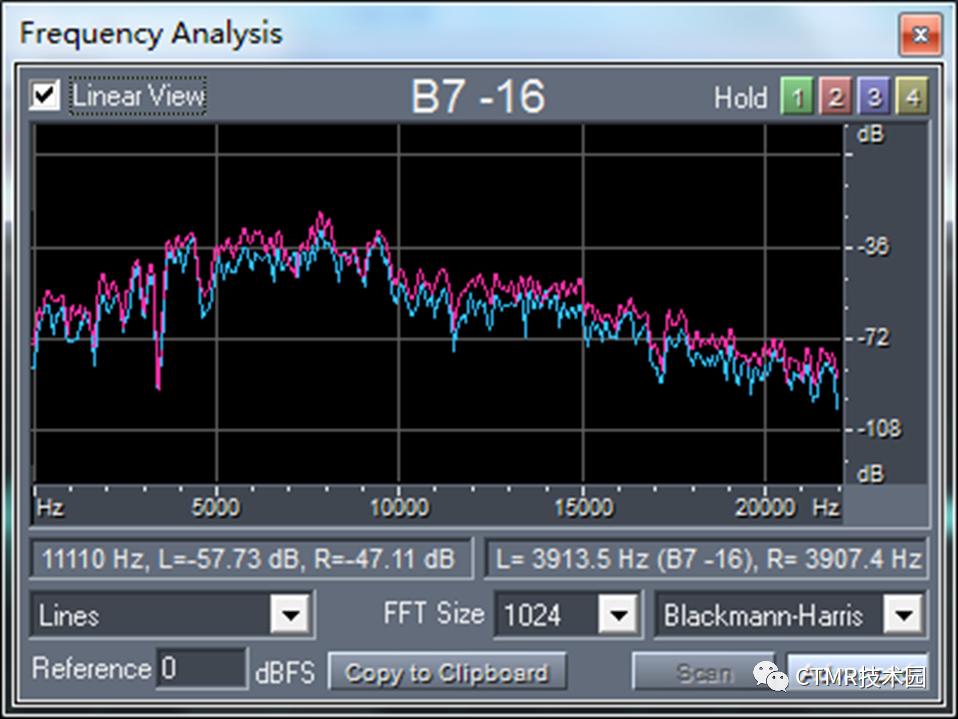Click the Linear View label

coord(139,96)
